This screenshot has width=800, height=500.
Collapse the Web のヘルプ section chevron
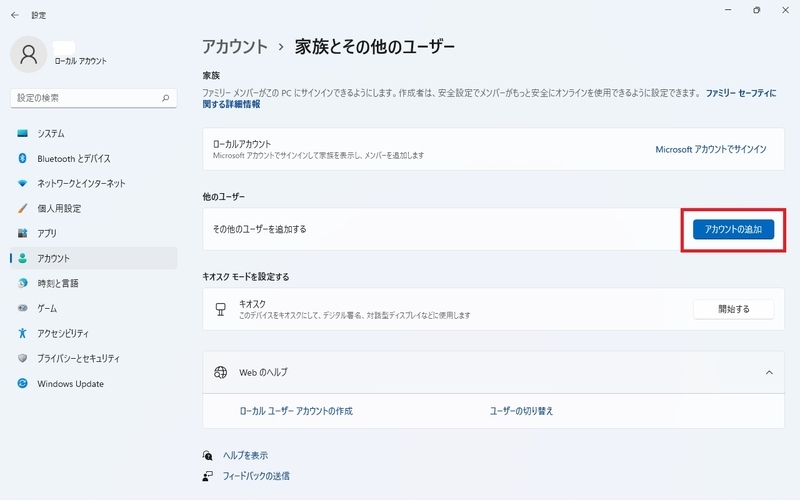click(x=769, y=372)
